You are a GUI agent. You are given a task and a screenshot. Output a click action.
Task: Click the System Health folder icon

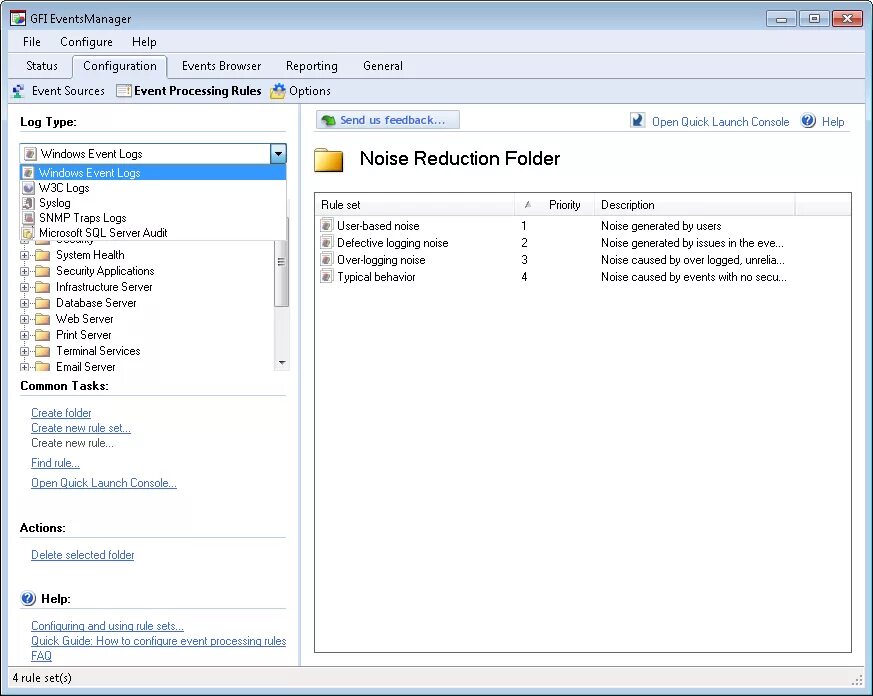(42, 255)
